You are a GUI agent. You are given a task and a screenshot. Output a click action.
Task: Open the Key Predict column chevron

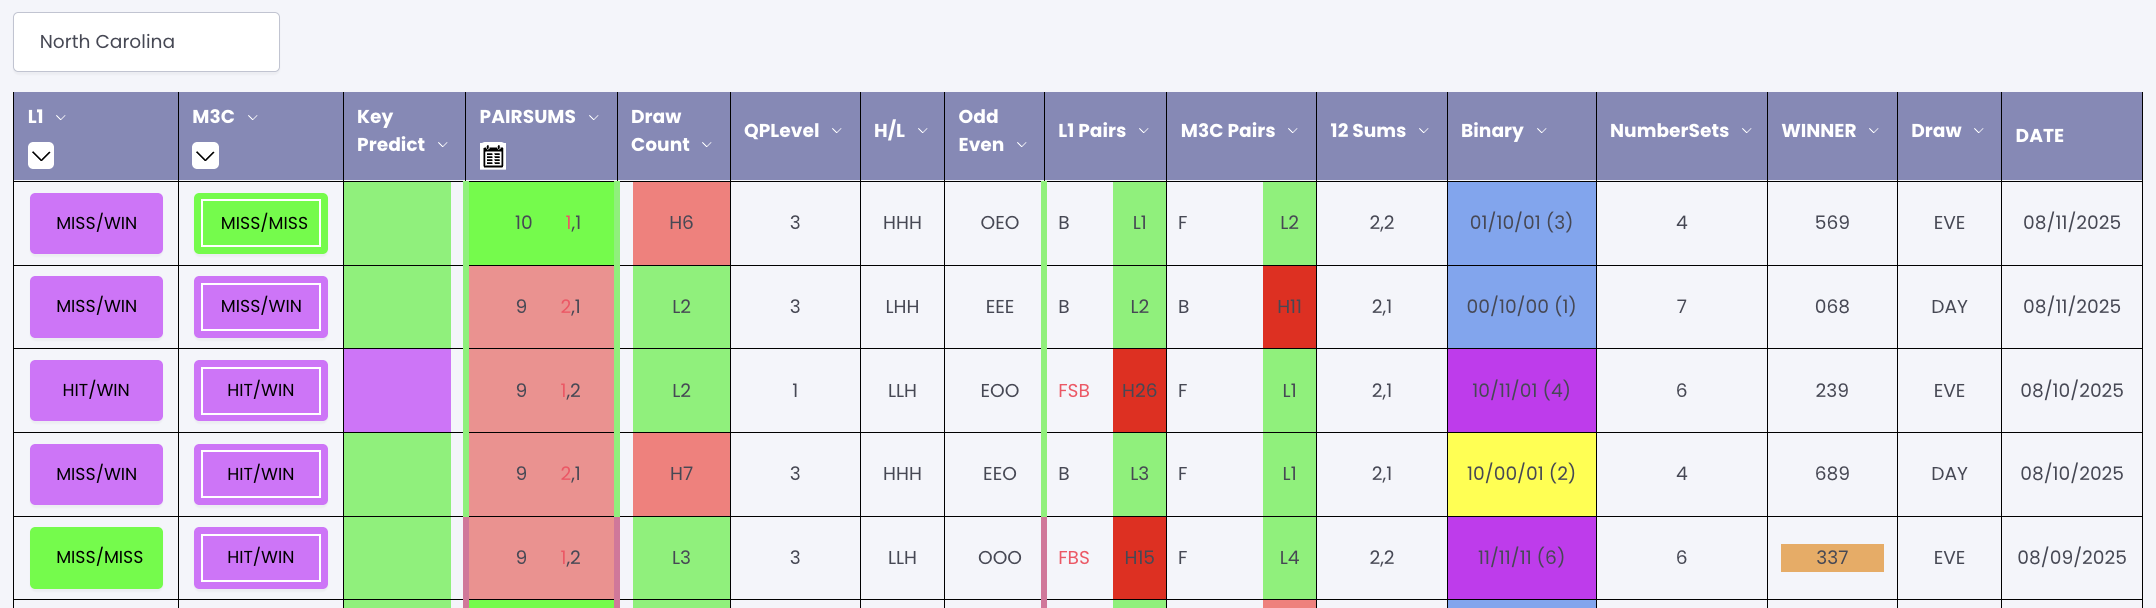[x=442, y=145]
